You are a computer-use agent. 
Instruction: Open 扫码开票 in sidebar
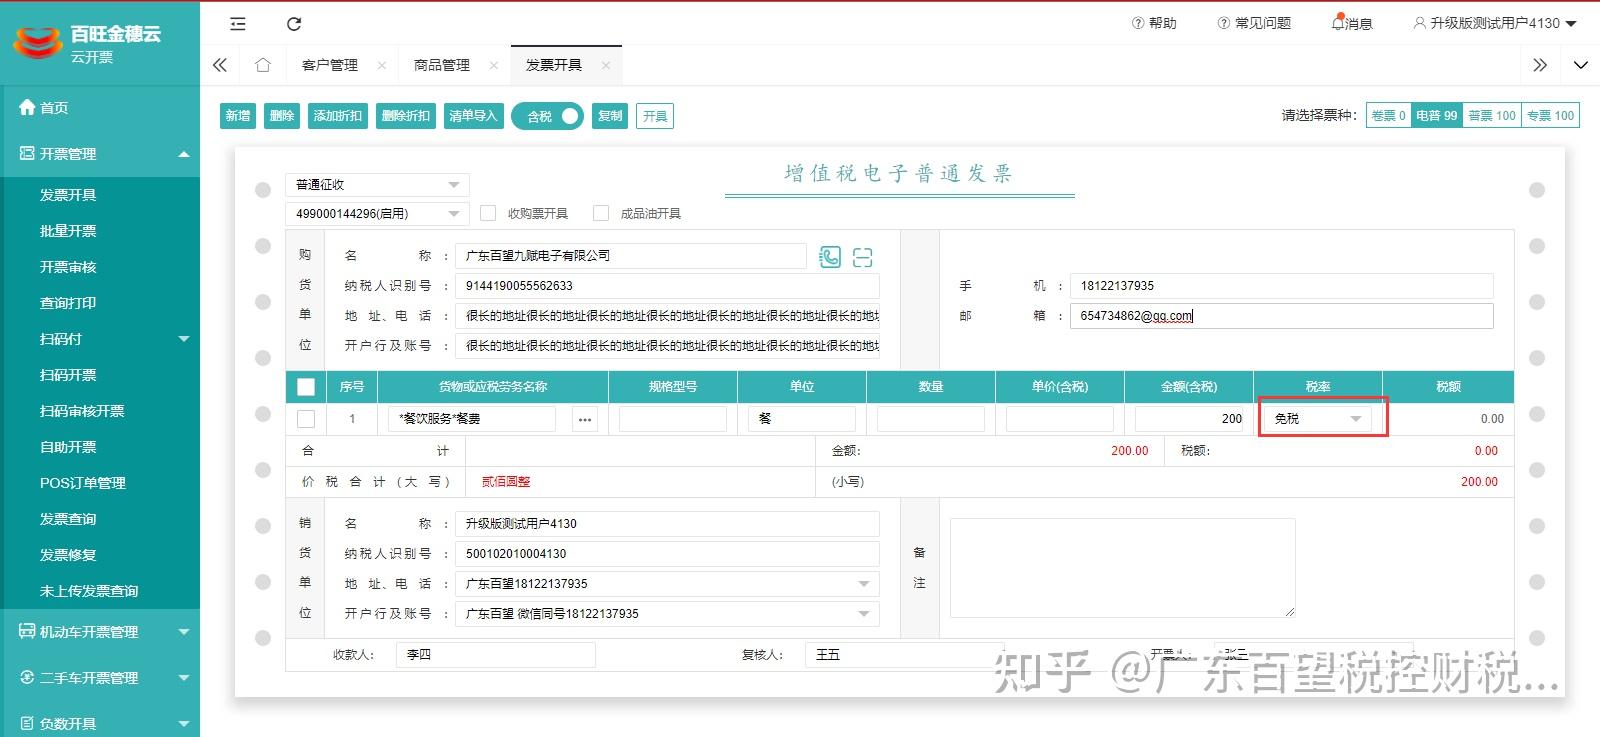click(68, 375)
